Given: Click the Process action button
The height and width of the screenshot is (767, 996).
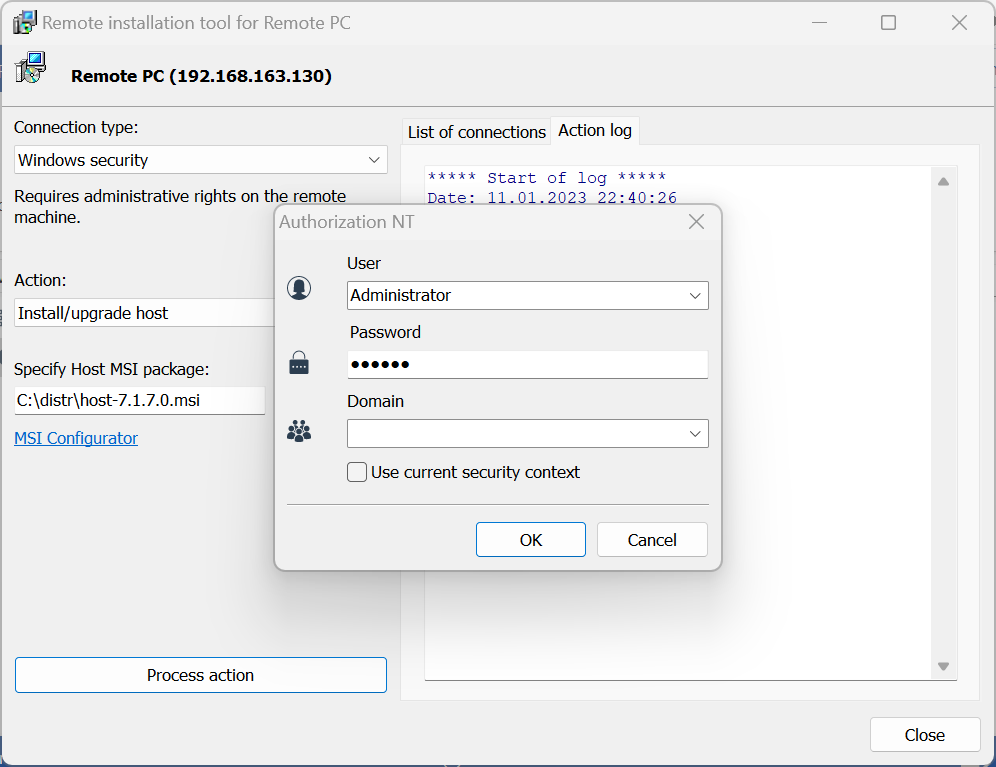Looking at the screenshot, I should [x=200, y=675].
